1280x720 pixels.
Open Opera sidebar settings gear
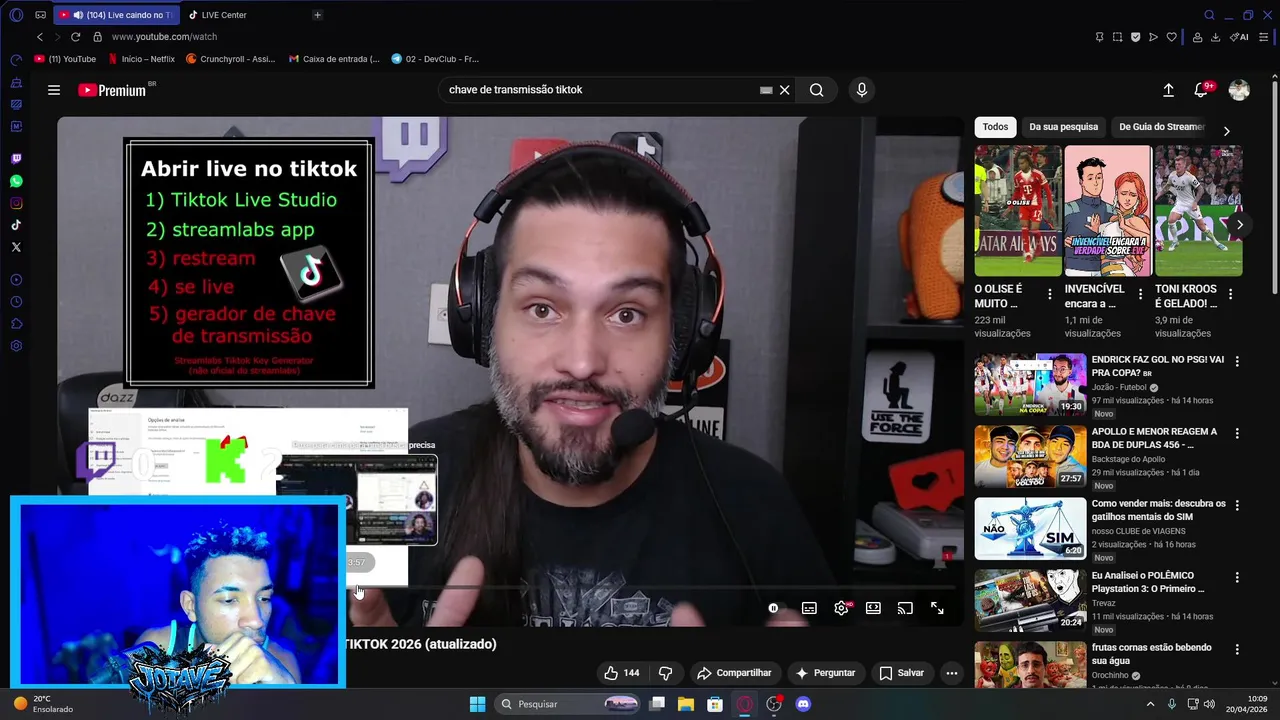(x=16, y=346)
